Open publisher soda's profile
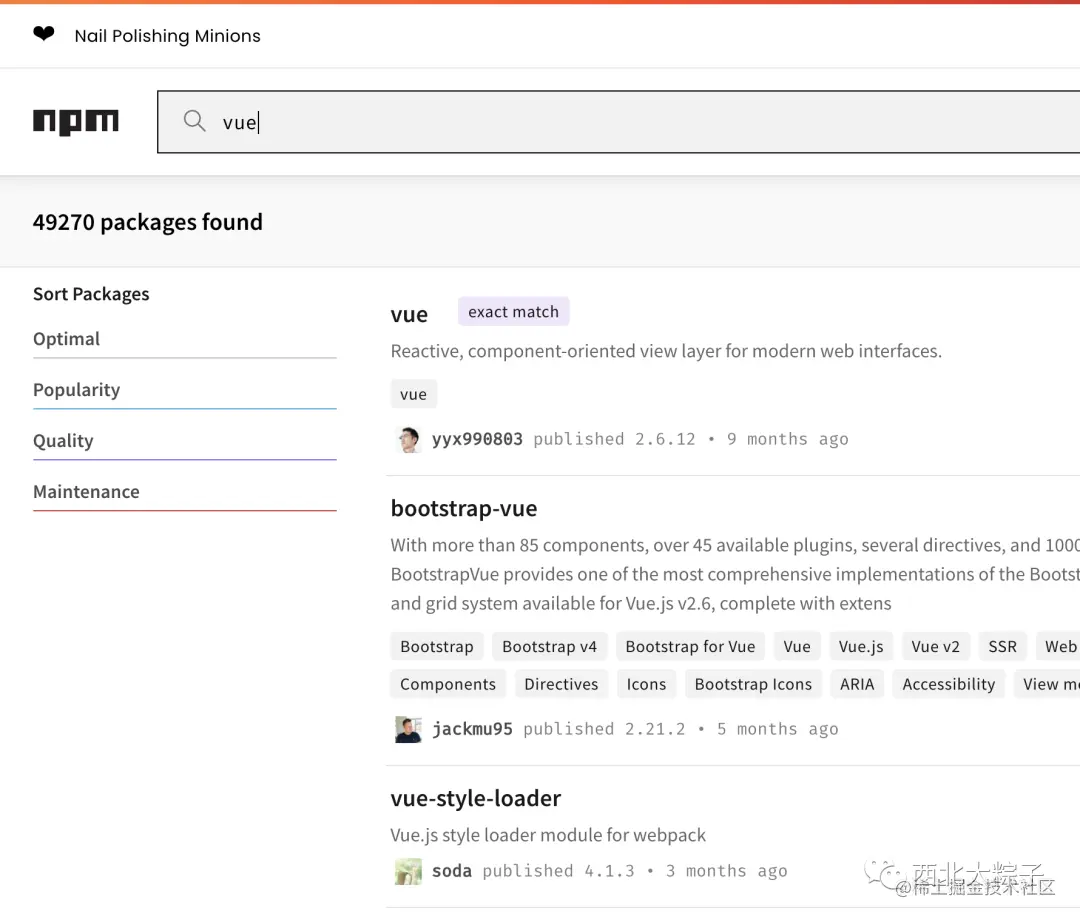Image resolution: width=1080 pixels, height=922 pixels. (x=452, y=871)
